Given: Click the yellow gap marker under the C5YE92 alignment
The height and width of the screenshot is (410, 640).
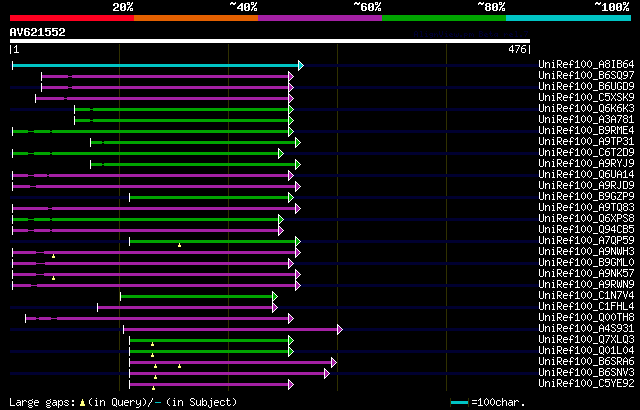Looking at the screenshot, I should [153, 388].
